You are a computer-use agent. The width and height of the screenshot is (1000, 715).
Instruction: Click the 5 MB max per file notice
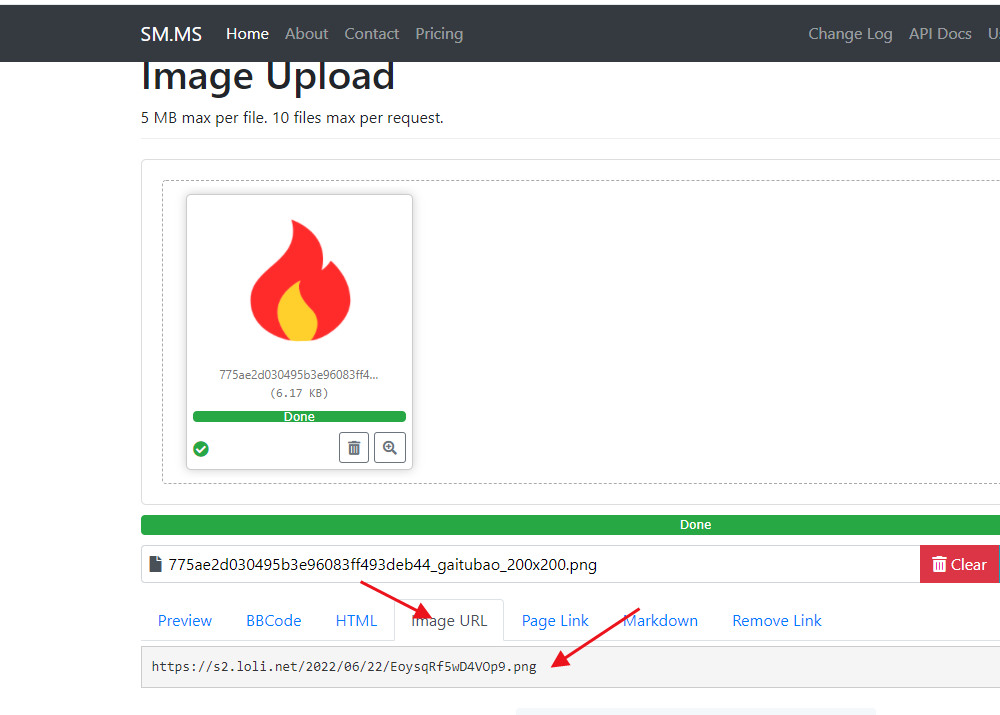(x=292, y=118)
